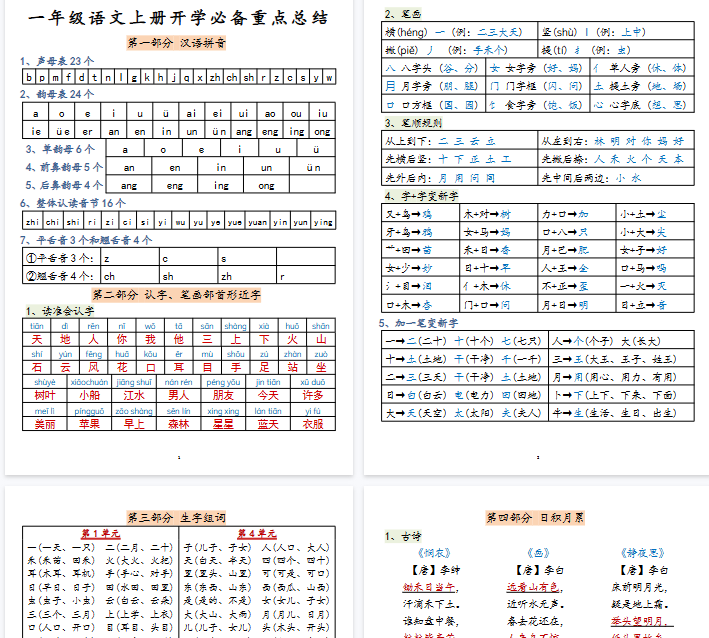Click the heading 2、笔画
This screenshot has height=638, width=709.
point(403,14)
